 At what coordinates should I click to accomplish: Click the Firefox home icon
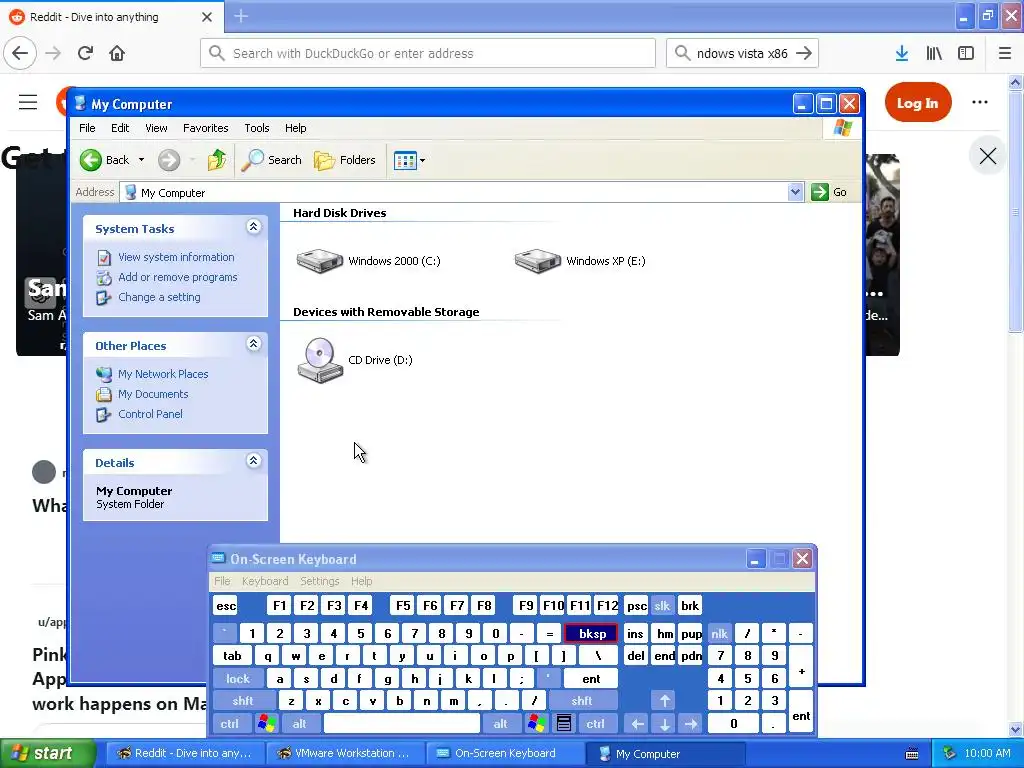coord(117,53)
